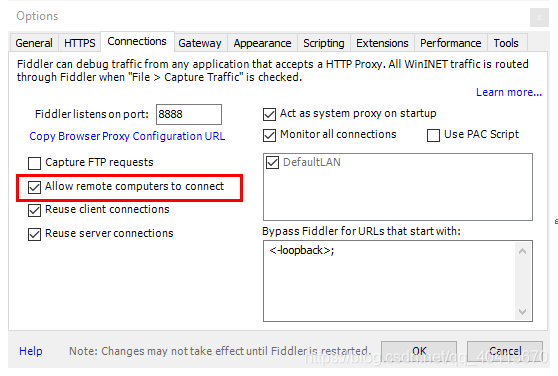Screen dimensions: 558x376
Task: Click the bypass list scrollbar down arrow
Action: [522, 312]
